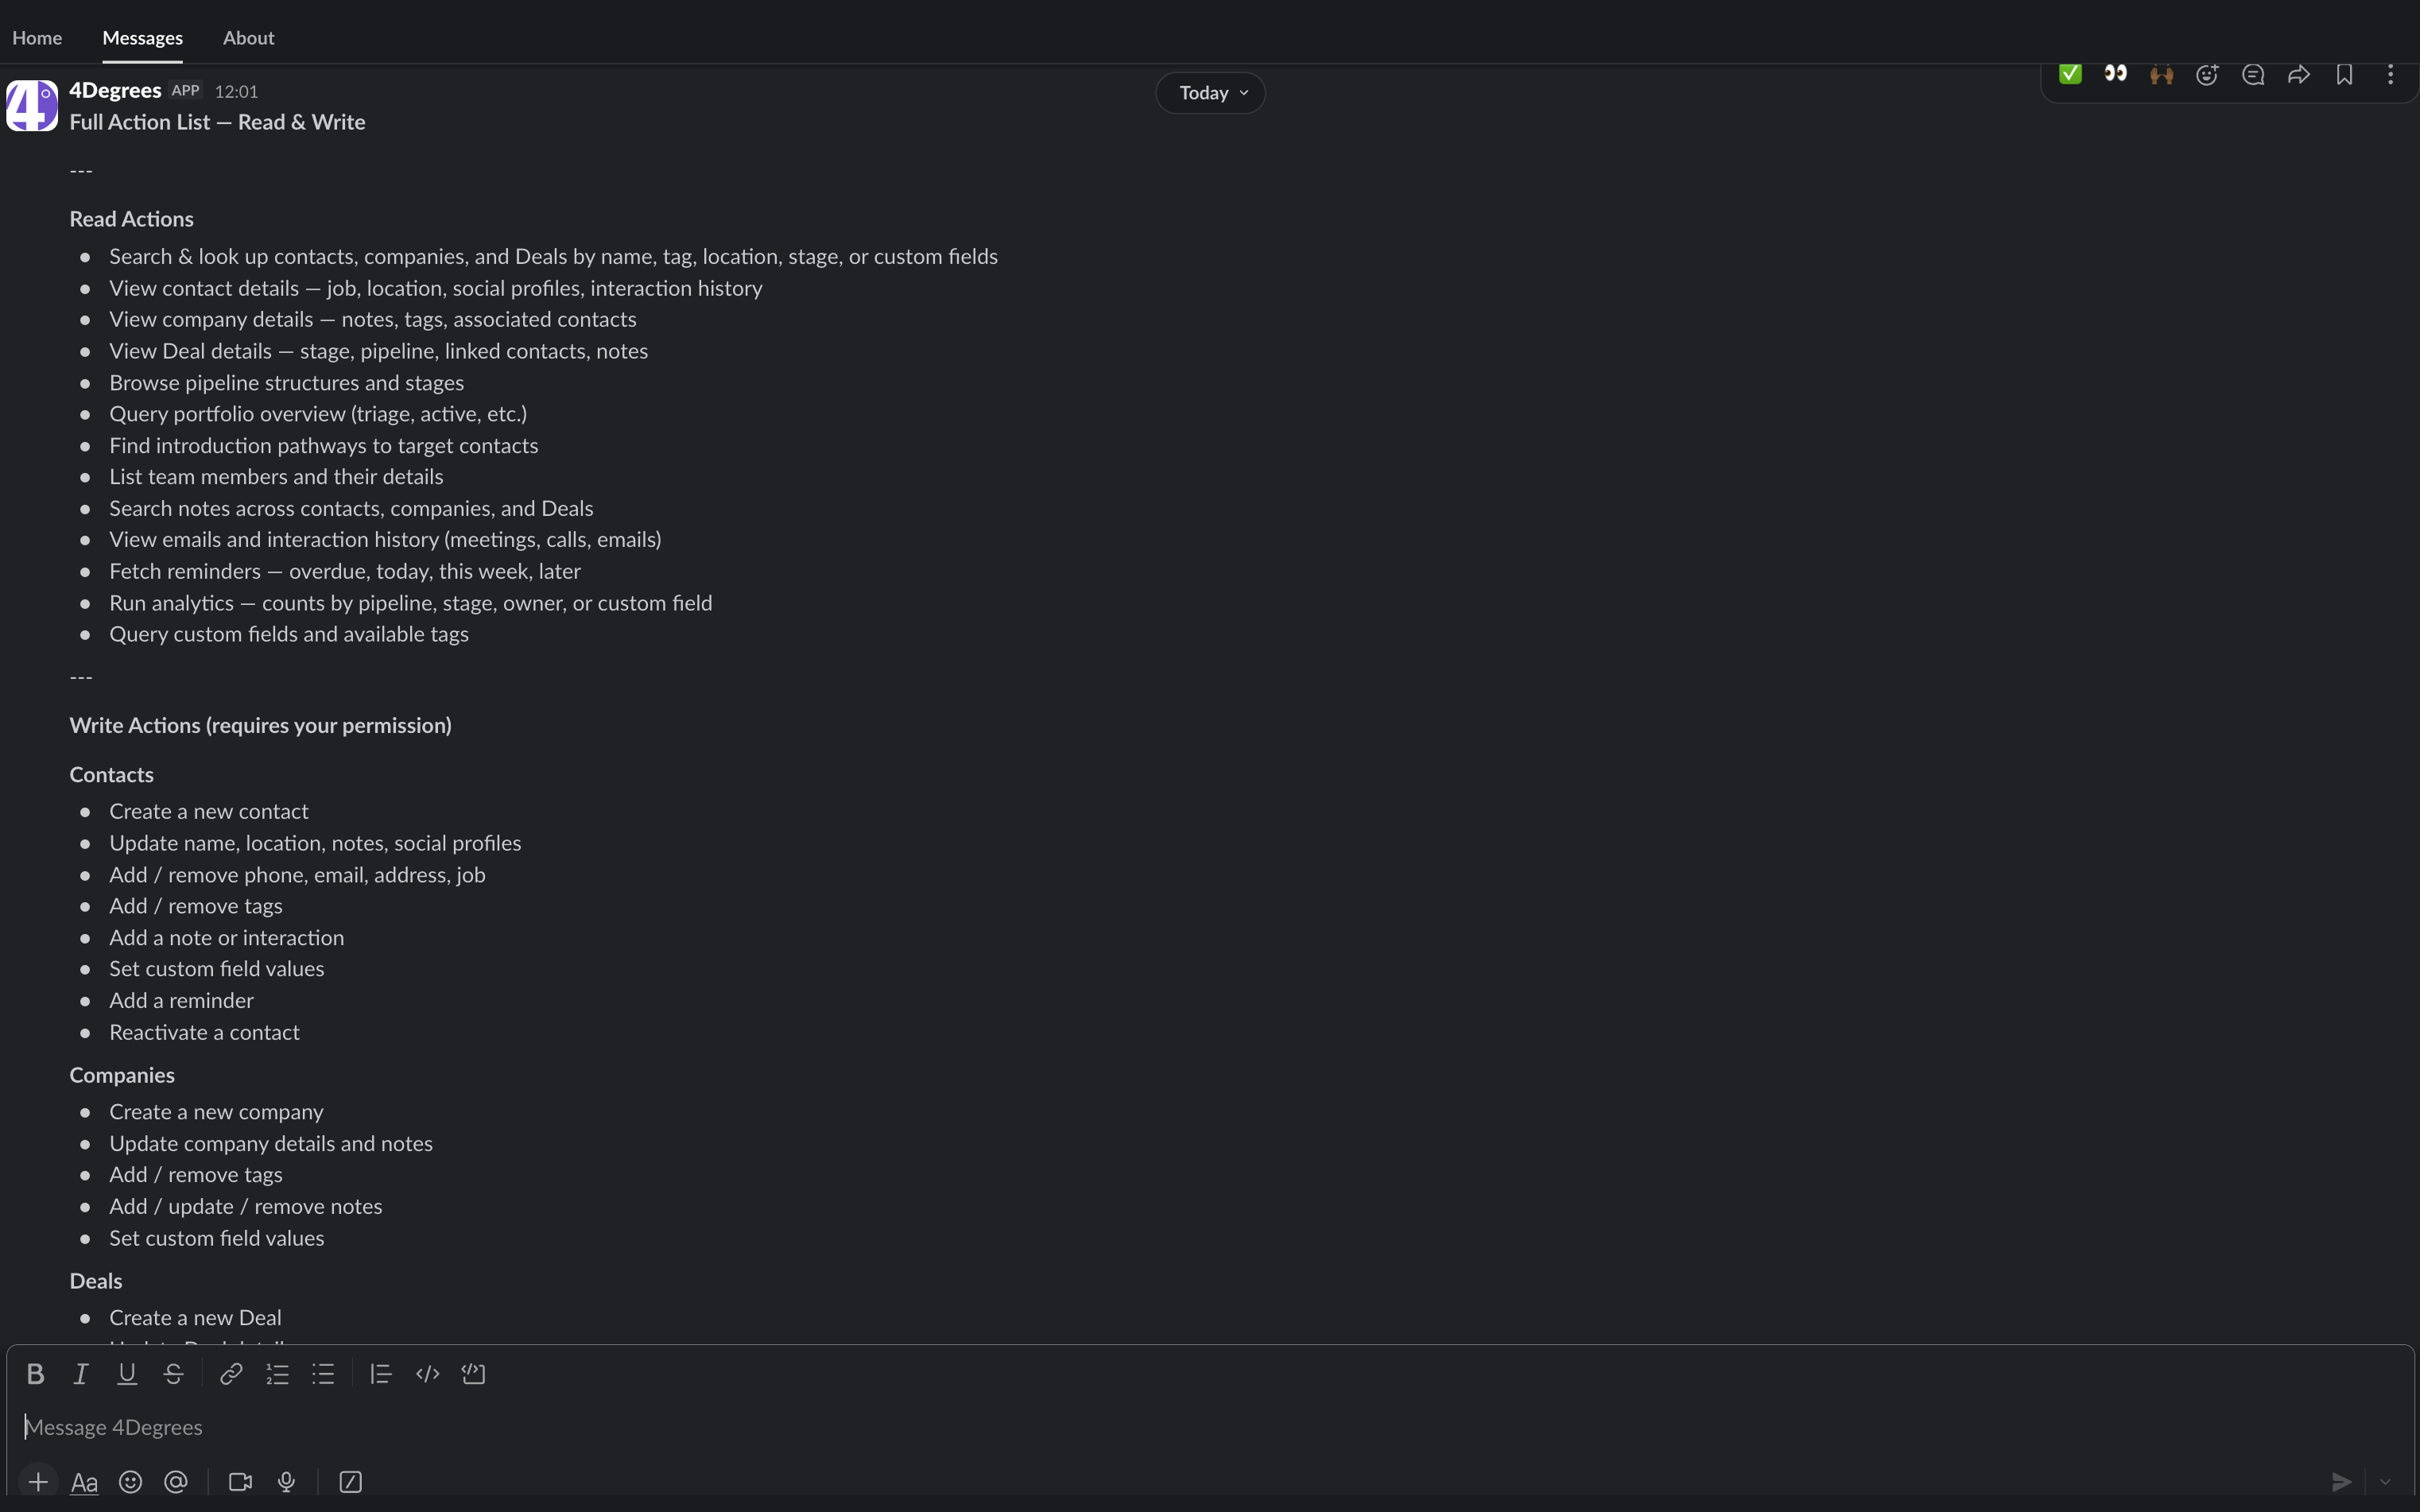Click 'Reactivate a contact' item

coord(204,1033)
